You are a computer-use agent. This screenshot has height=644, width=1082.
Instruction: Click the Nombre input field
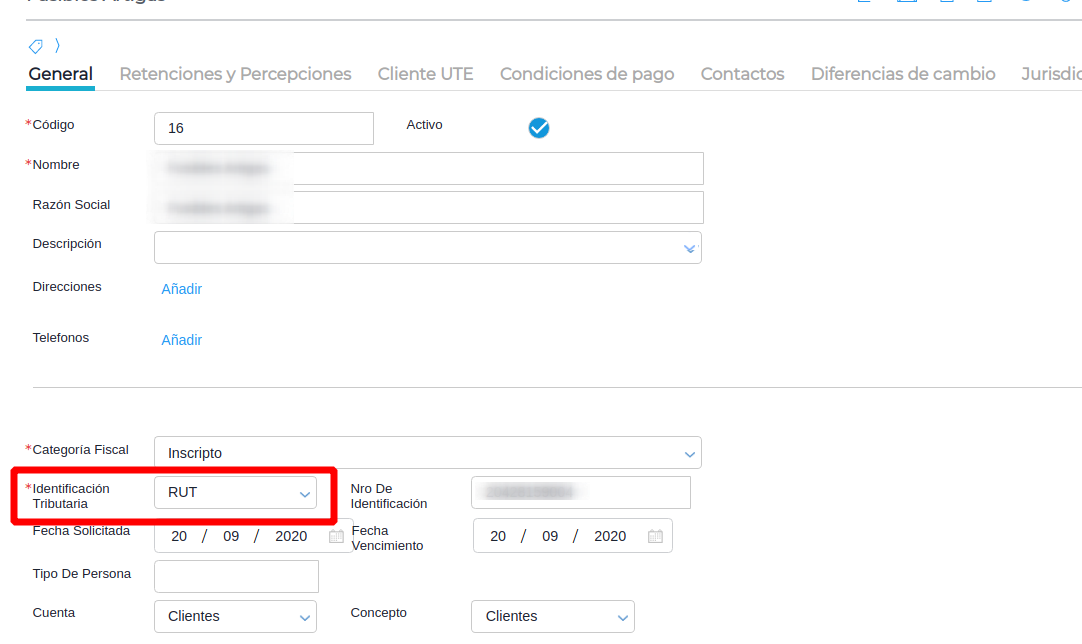tap(429, 168)
